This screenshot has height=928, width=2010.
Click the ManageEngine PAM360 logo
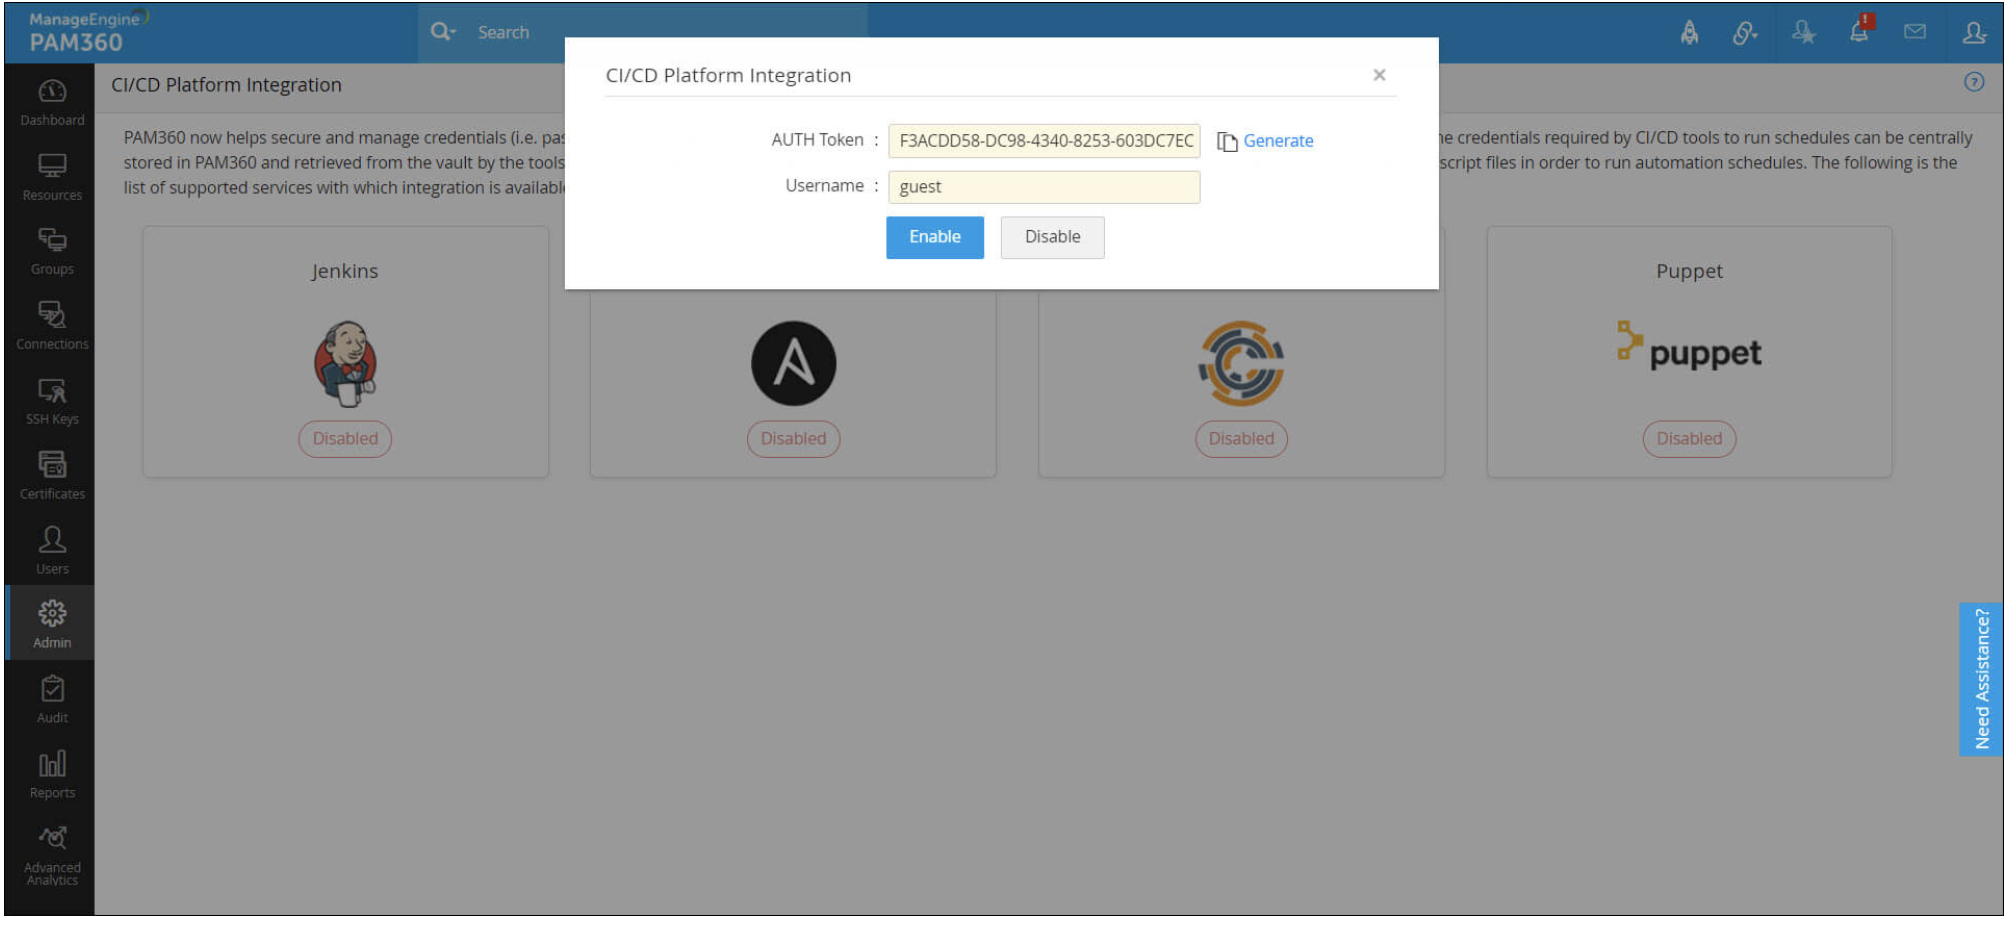click(x=87, y=32)
